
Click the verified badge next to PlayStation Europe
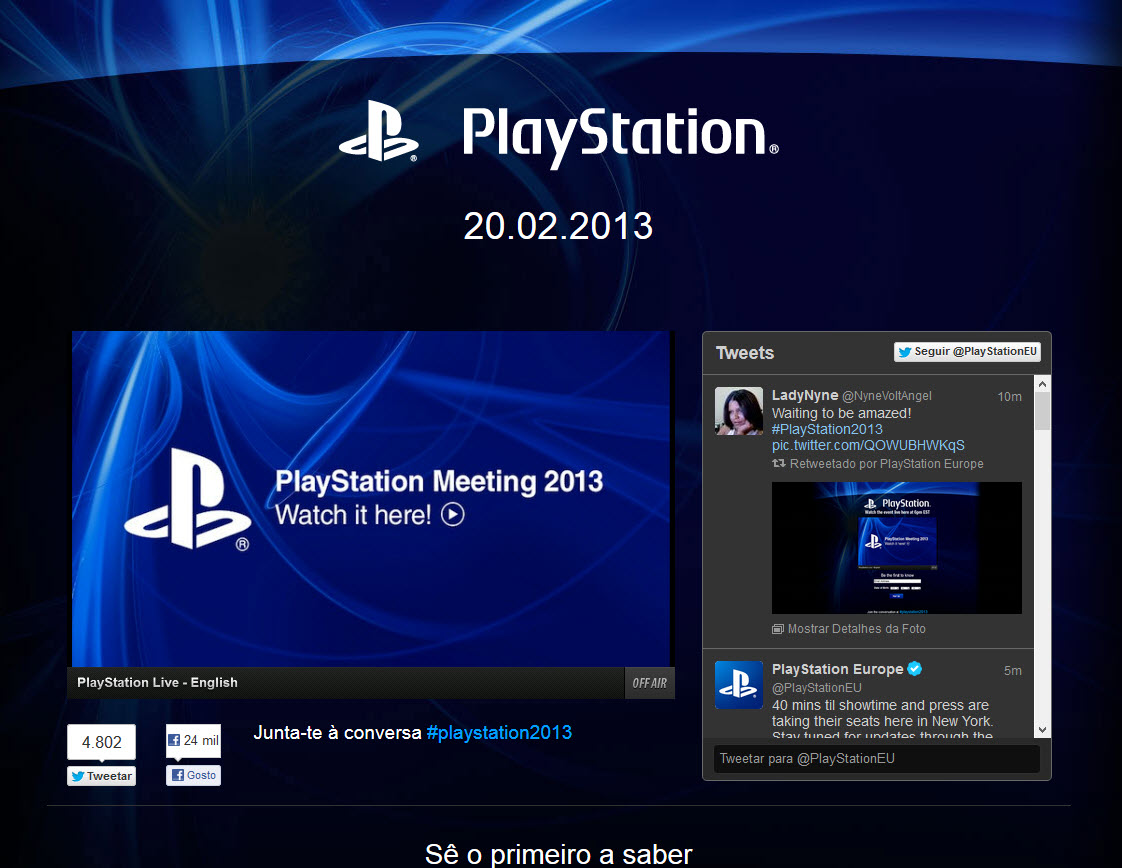[915, 669]
